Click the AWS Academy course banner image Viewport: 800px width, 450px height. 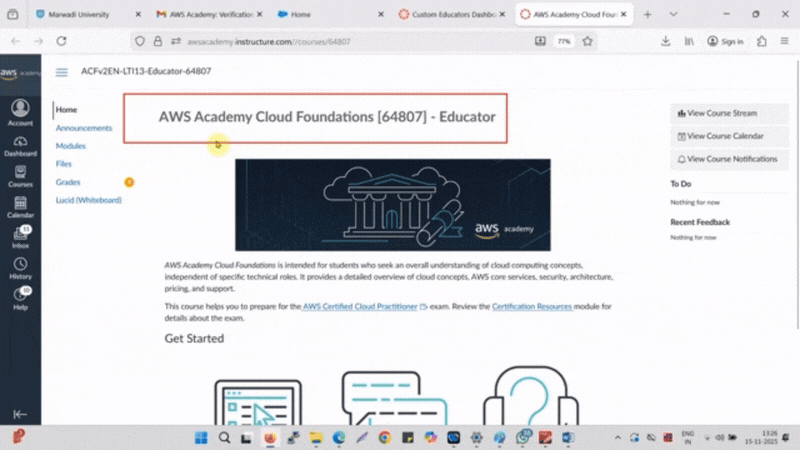(x=392, y=205)
